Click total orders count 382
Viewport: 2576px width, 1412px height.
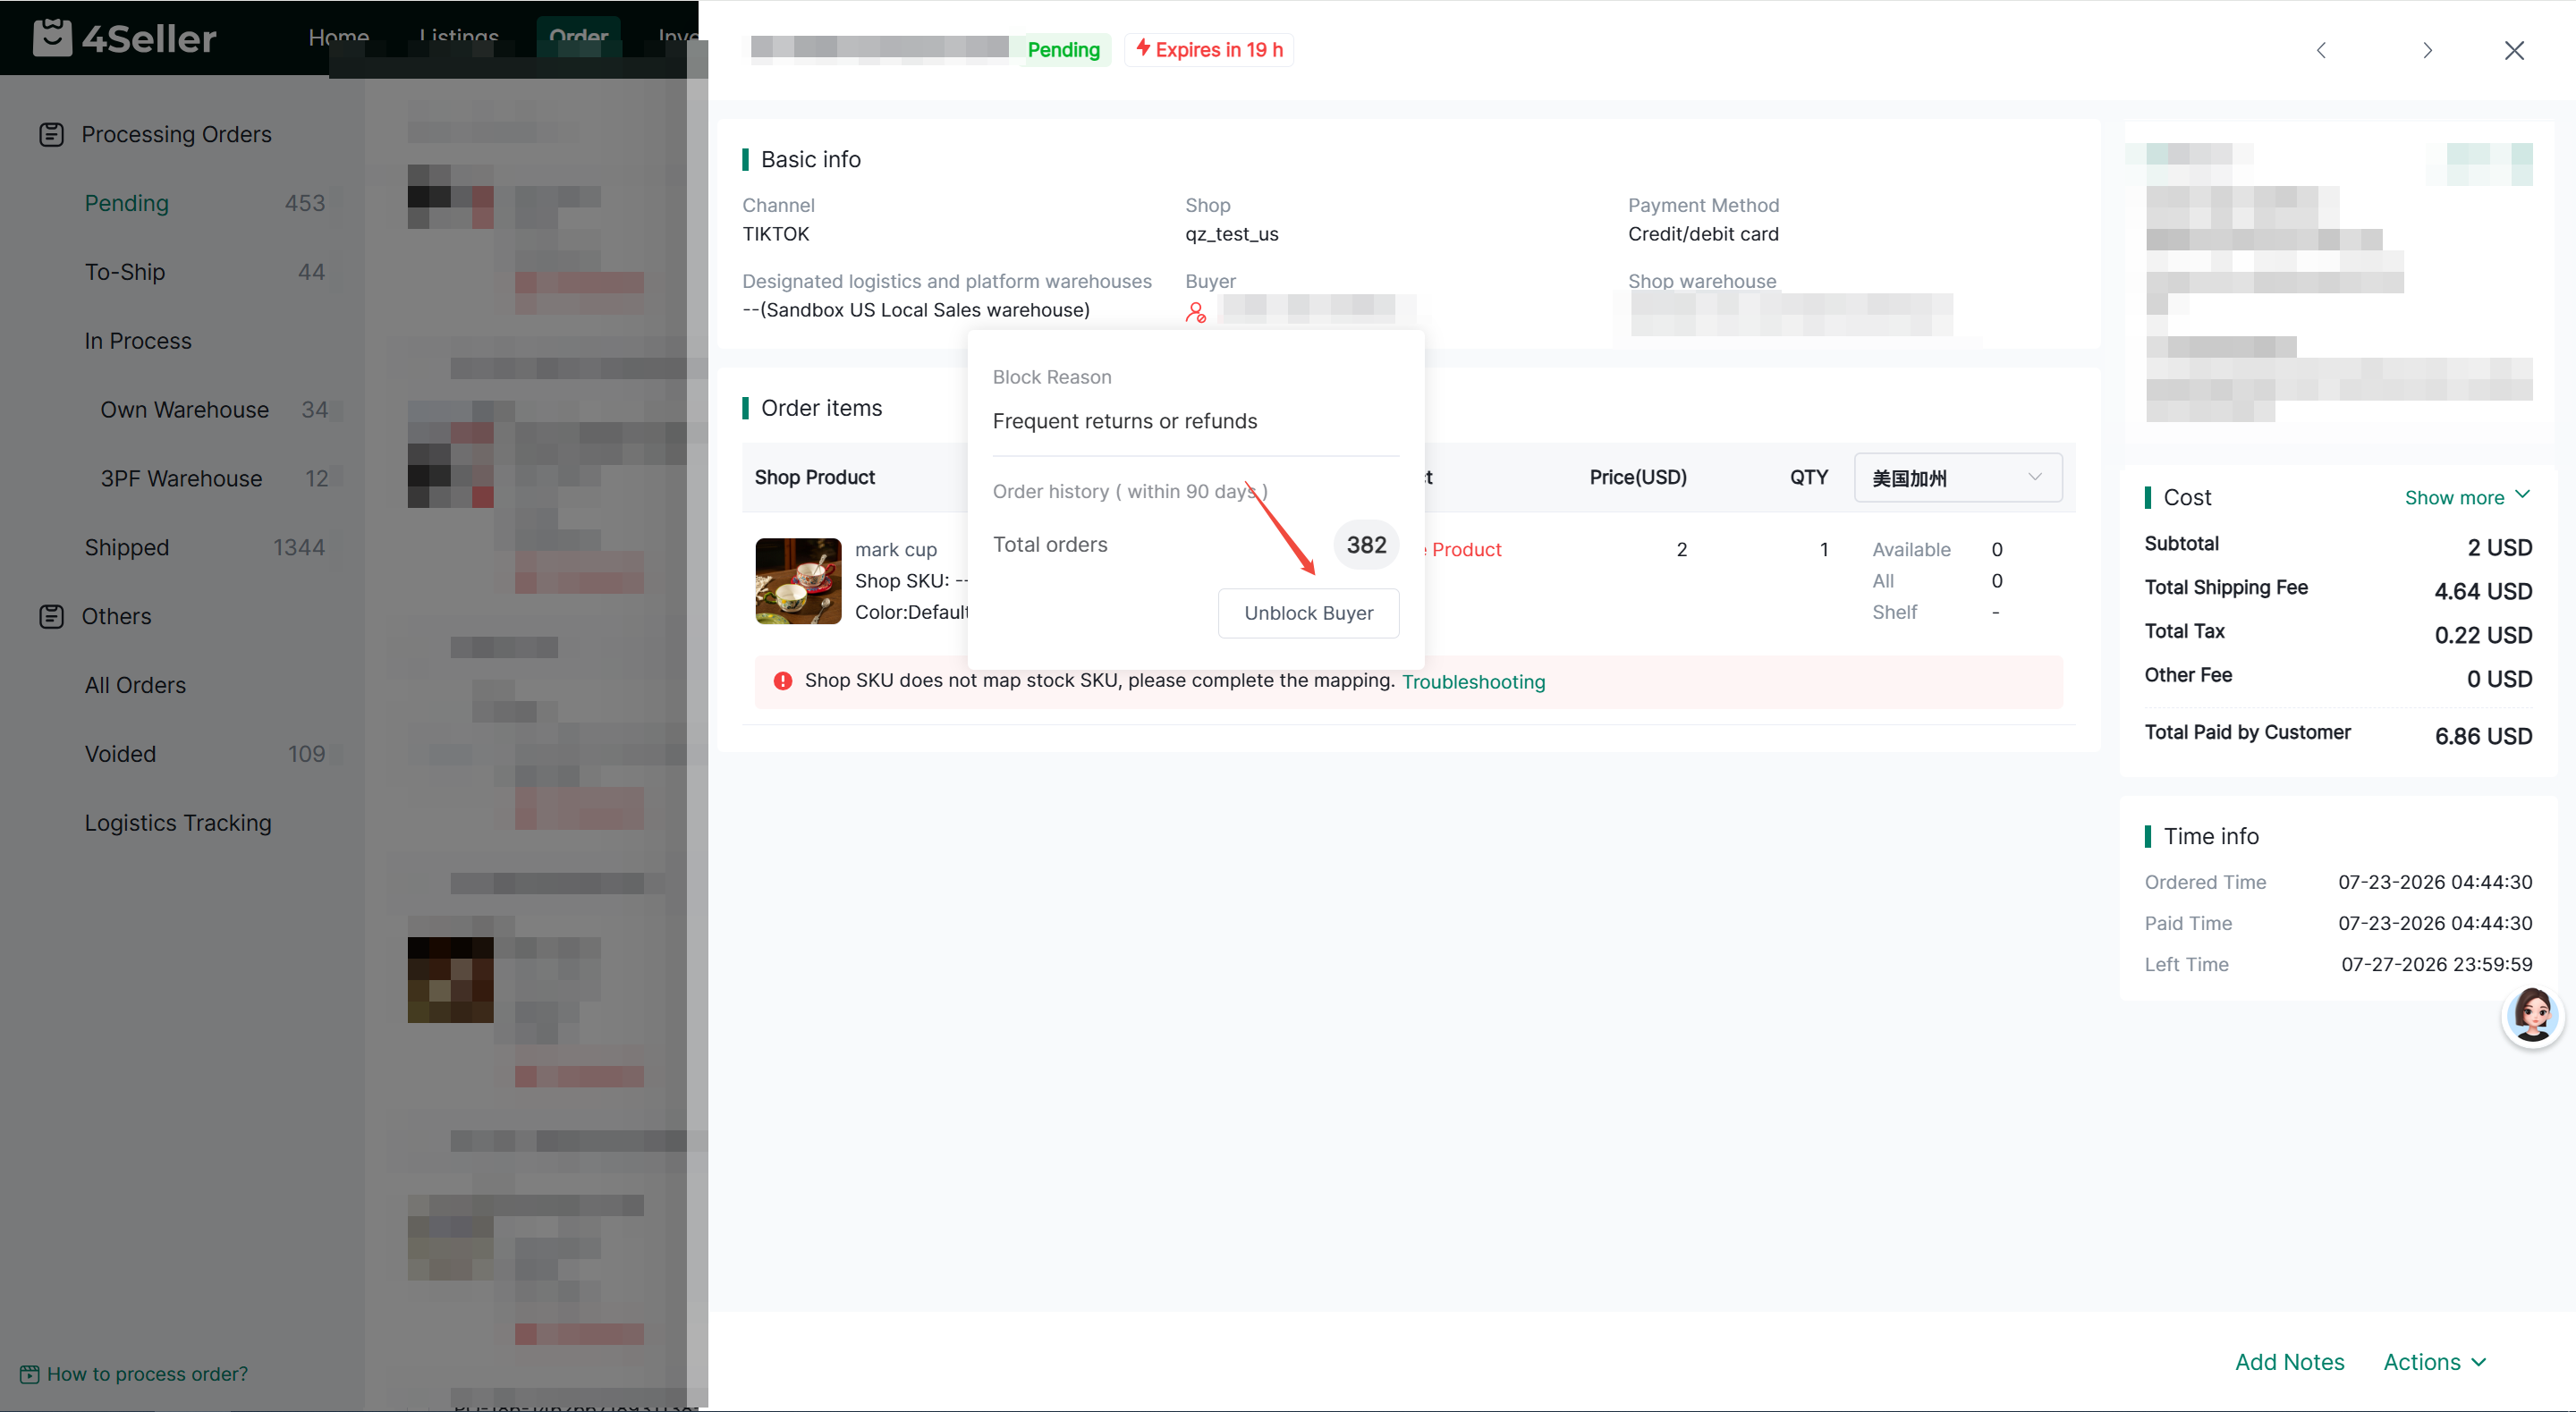pyautogui.click(x=1366, y=545)
